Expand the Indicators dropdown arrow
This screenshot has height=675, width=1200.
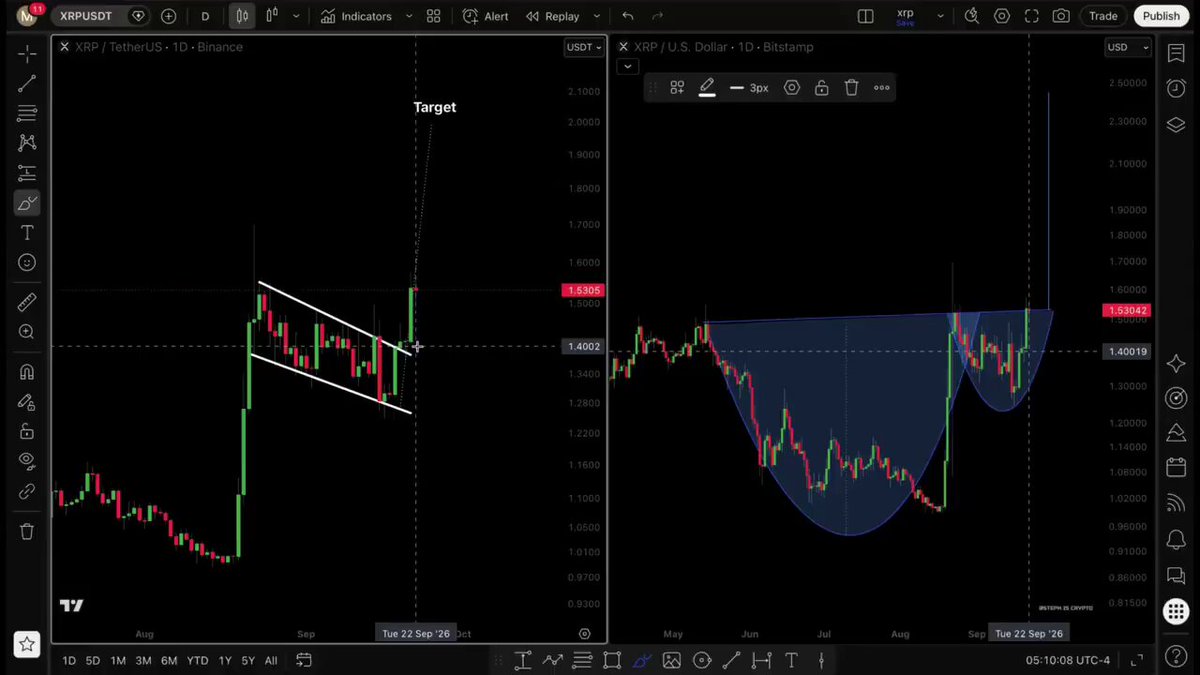coord(408,16)
